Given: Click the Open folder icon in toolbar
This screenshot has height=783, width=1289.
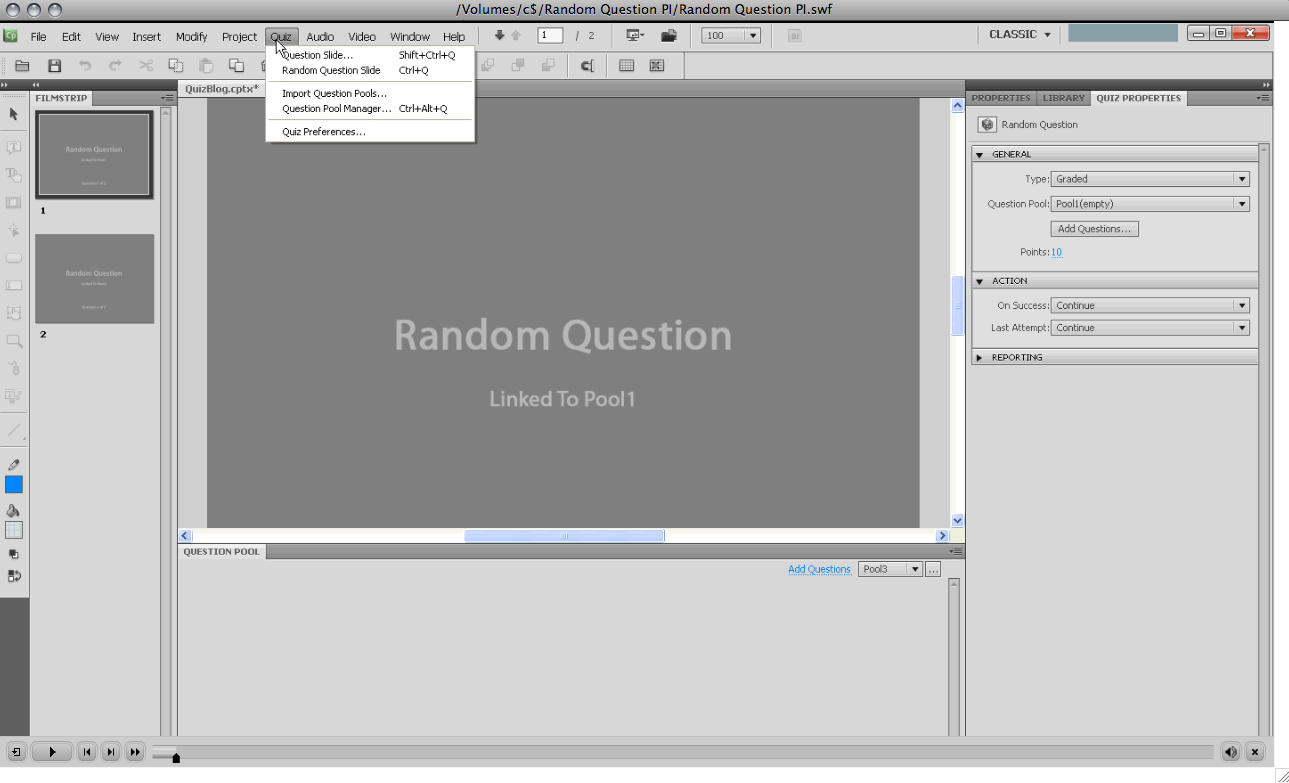Looking at the screenshot, I should click(22, 66).
